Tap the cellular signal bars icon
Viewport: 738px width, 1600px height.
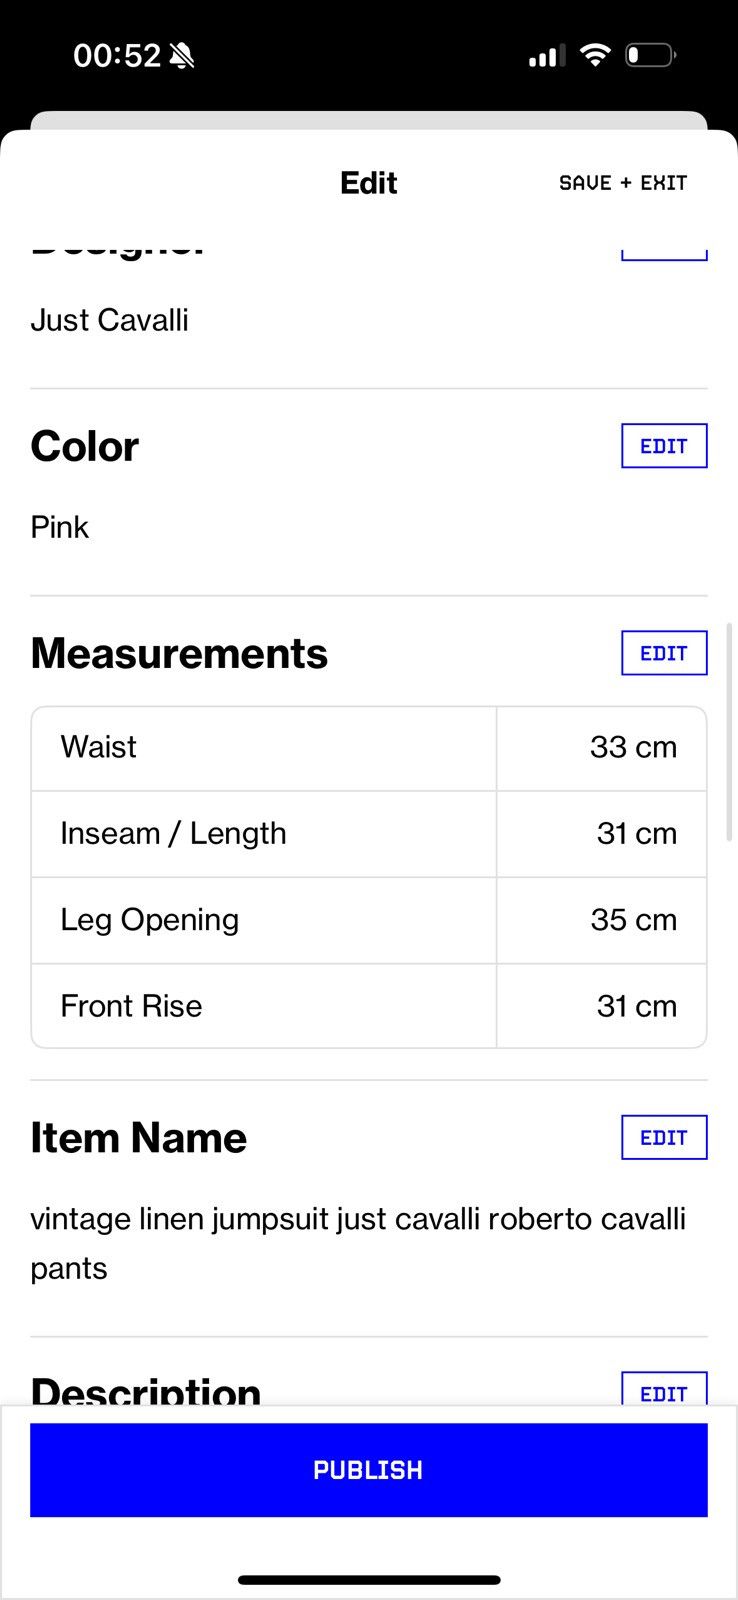[546, 56]
